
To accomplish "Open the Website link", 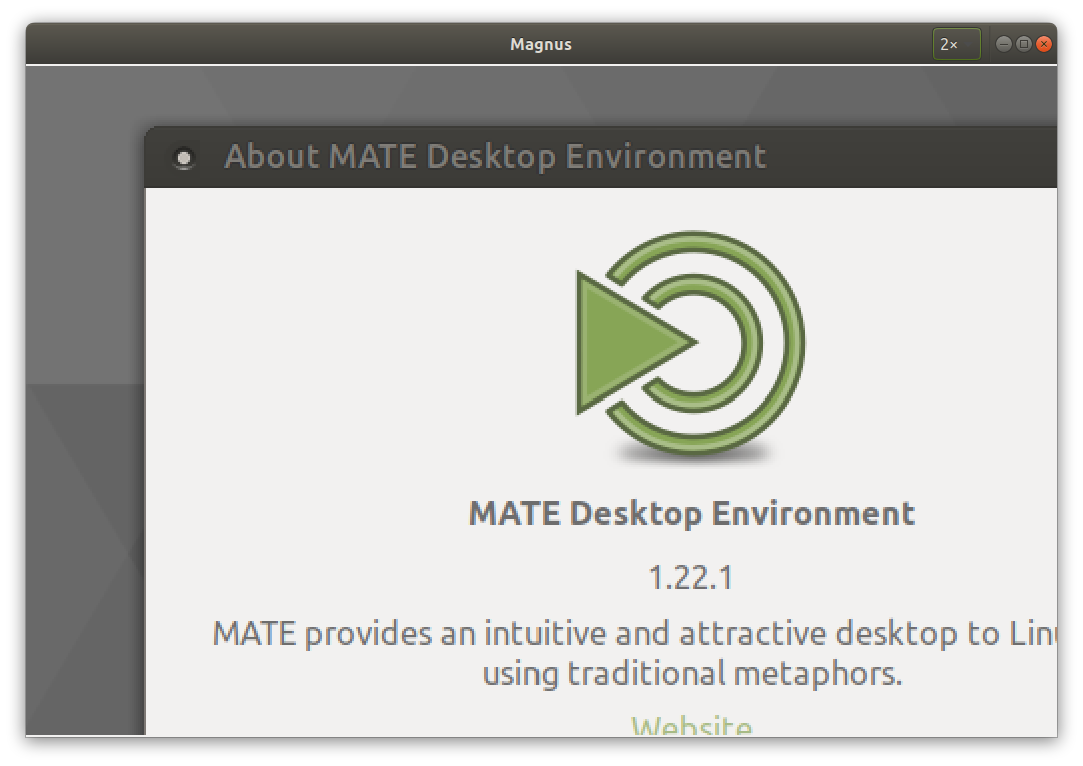I will click(691, 725).
